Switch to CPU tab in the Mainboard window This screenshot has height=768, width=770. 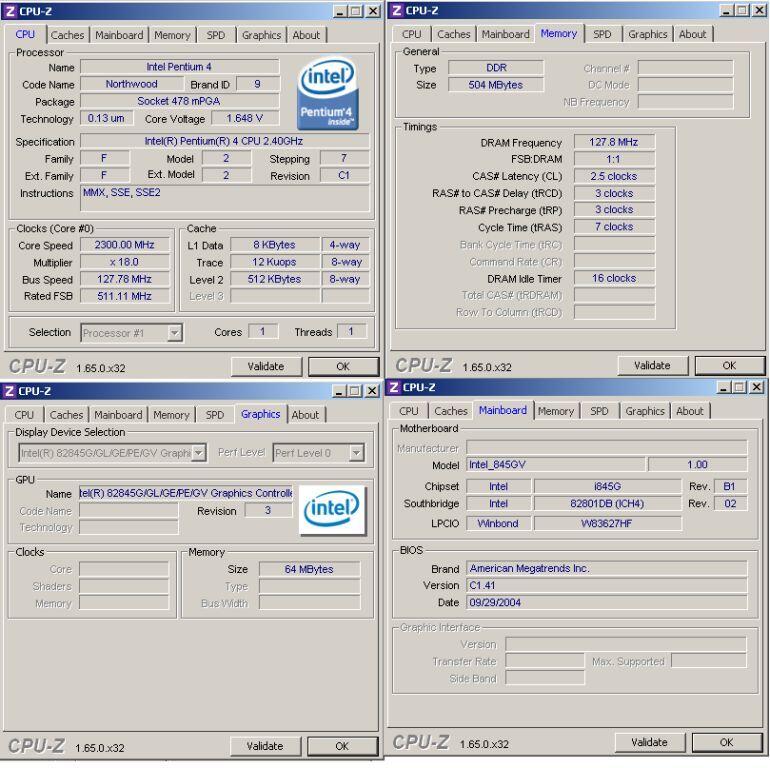[409, 411]
